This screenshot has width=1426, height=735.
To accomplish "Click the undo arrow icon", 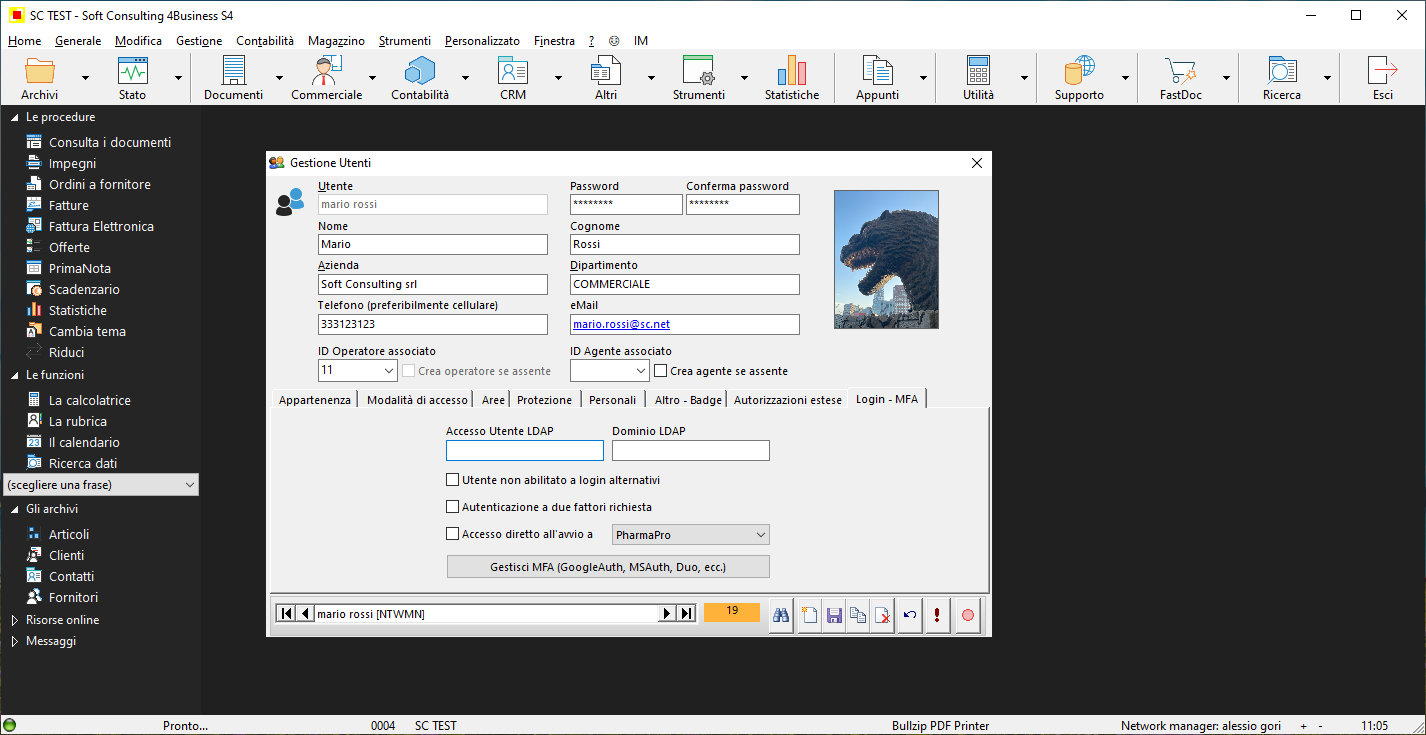I will coord(910,615).
